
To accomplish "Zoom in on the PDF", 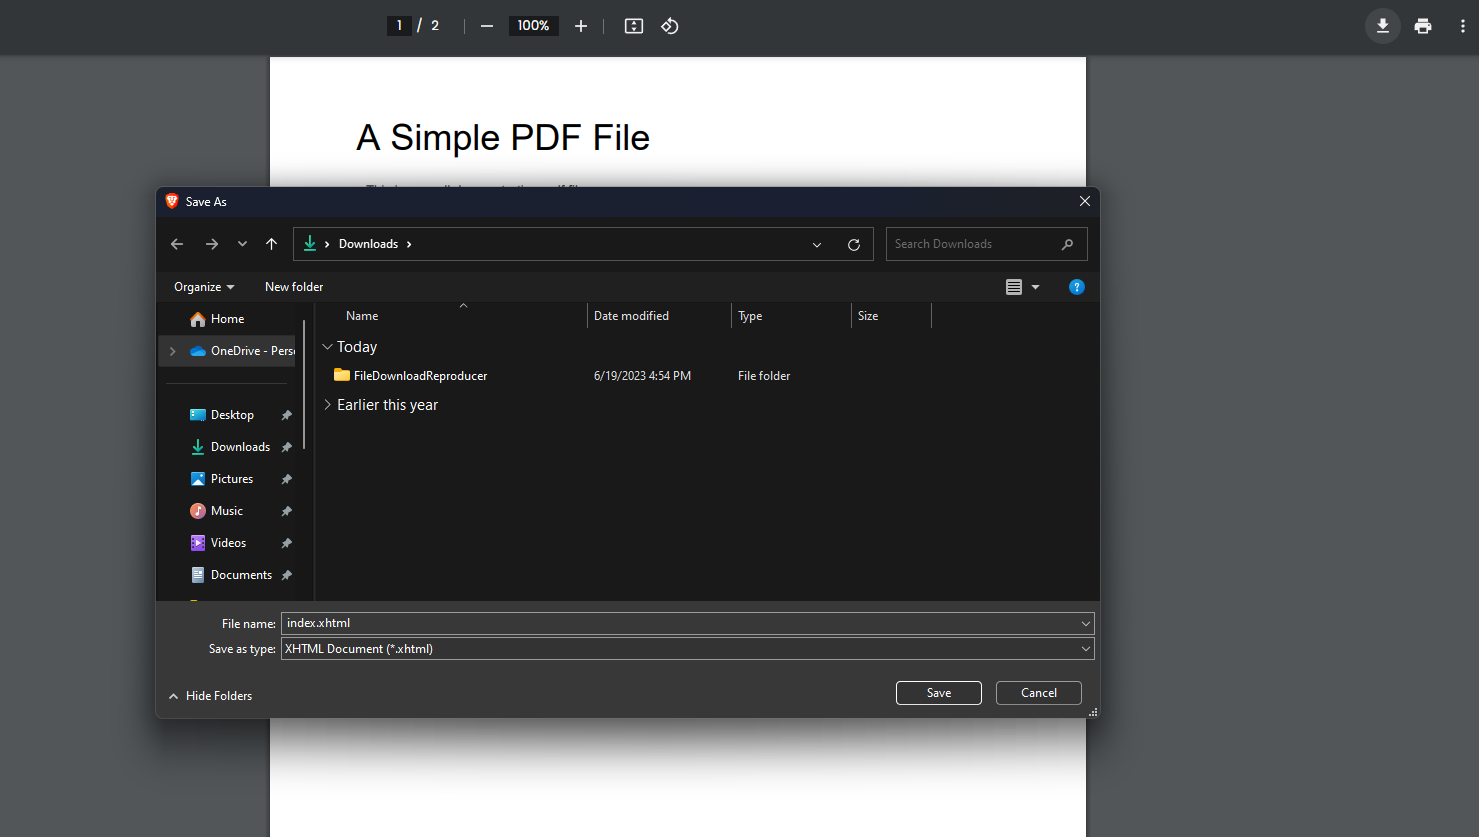I will (x=581, y=26).
